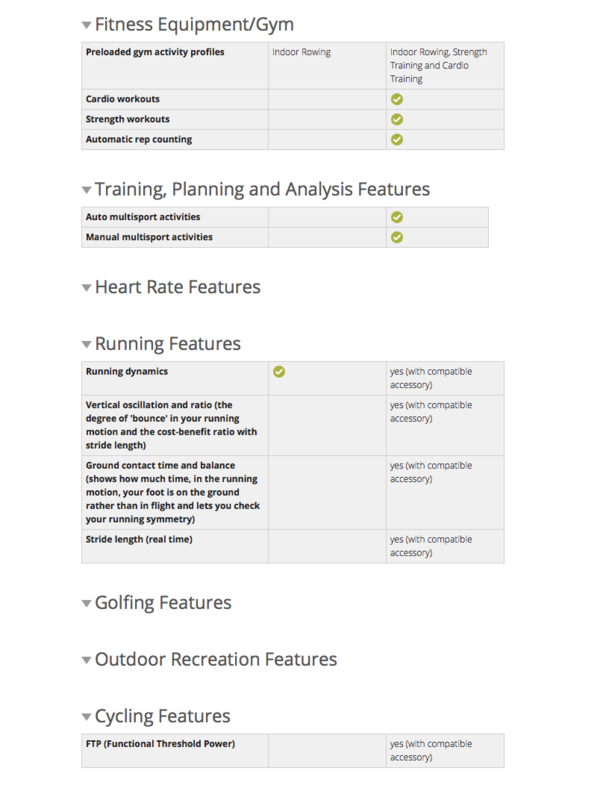Collapse the Fitness Equipment/Gym section
This screenshot has width=609, height=800.
pyautogui.click(x=87, y=25)
